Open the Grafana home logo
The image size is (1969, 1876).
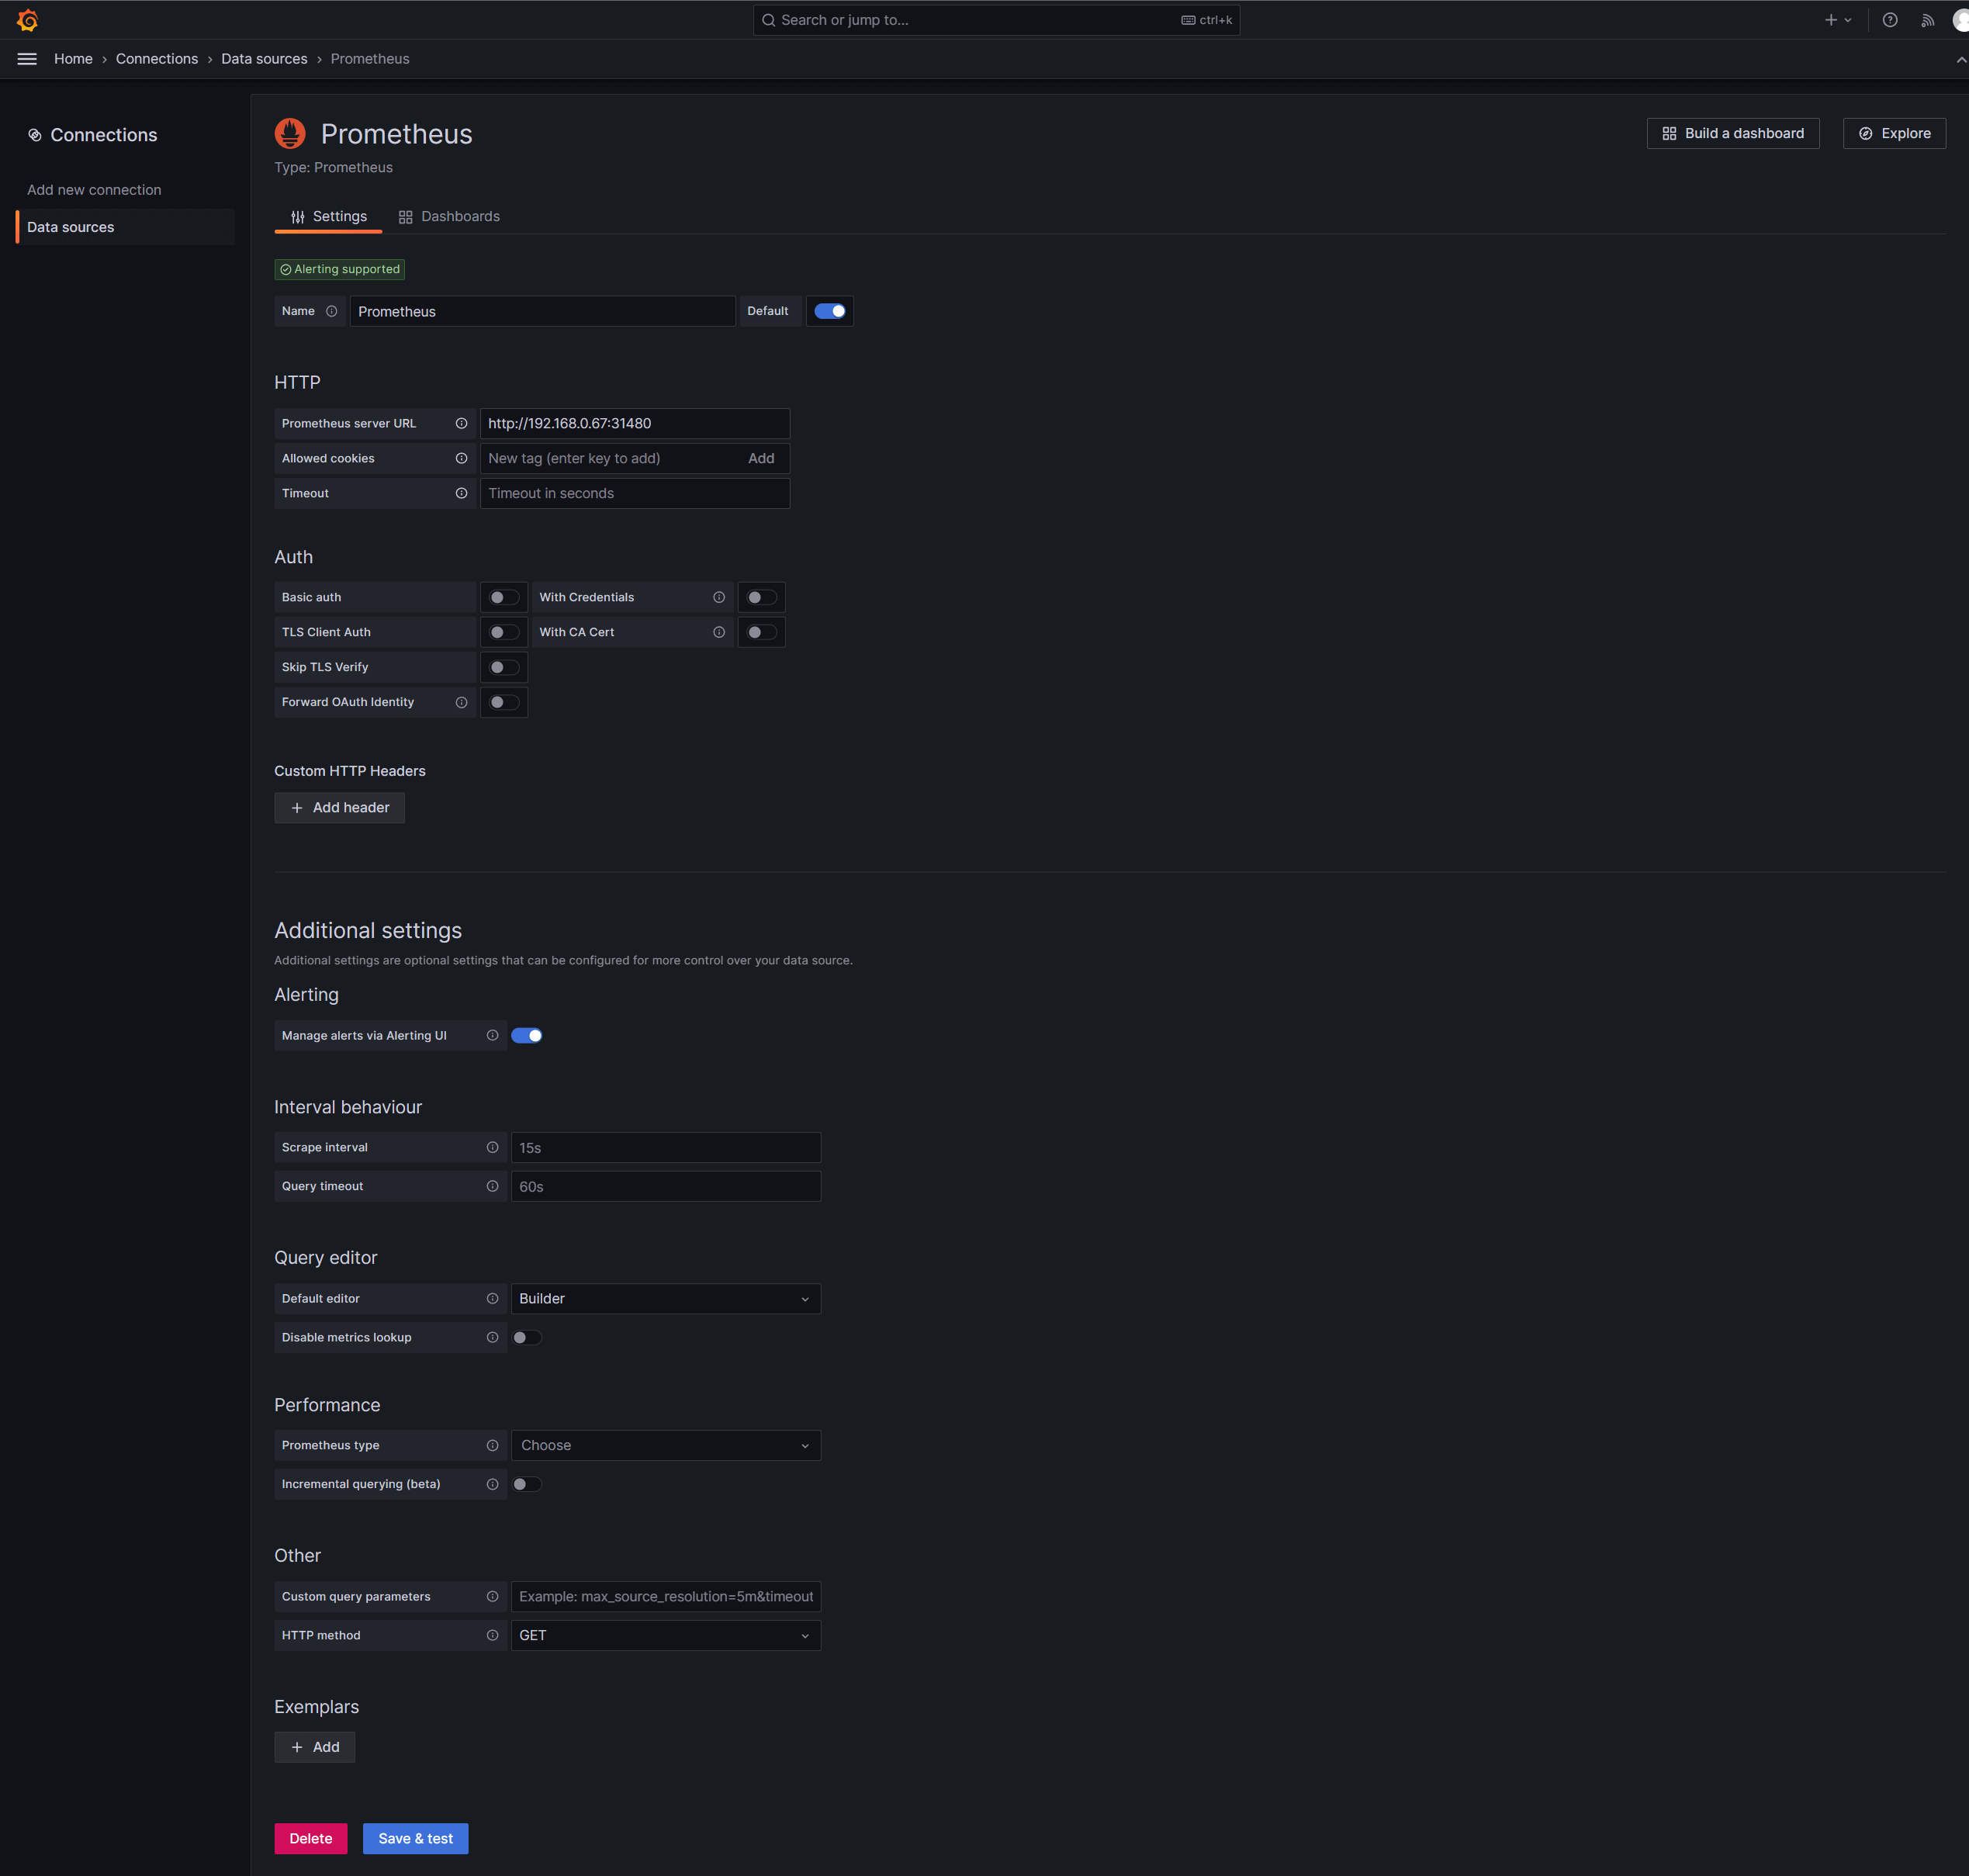pos(27,20)
